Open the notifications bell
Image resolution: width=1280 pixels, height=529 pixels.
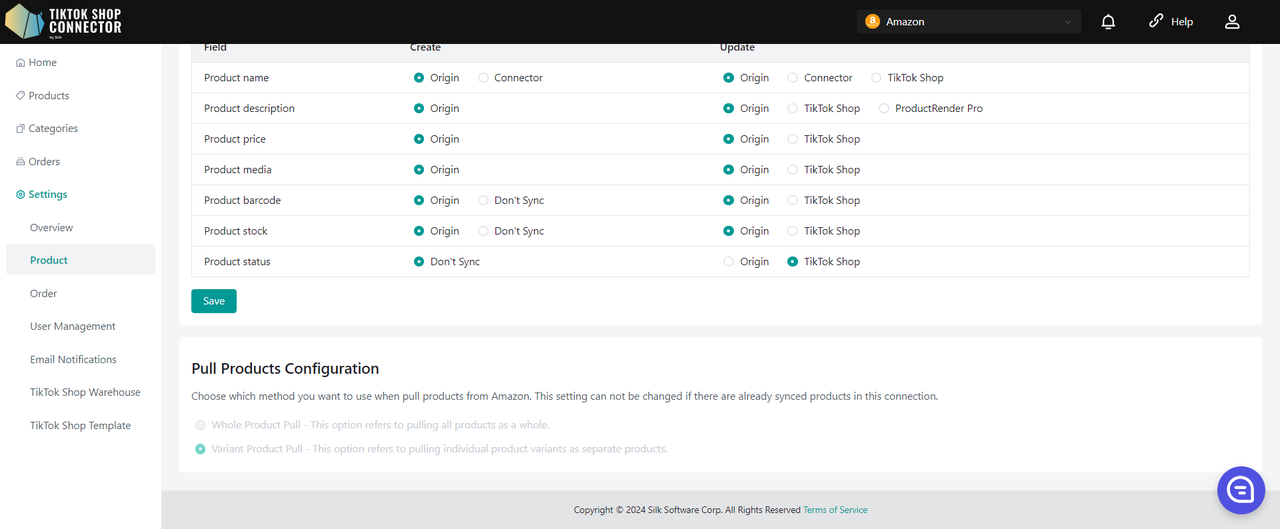point(1108,22)
